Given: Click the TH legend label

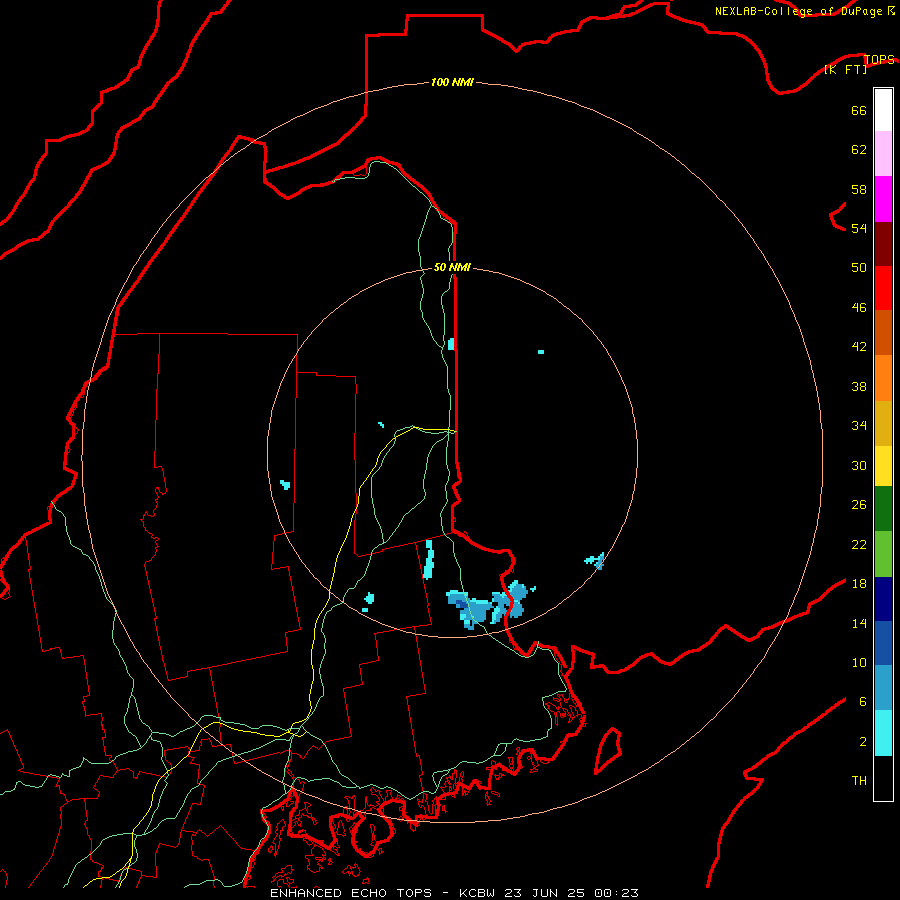Looking at the screenshot, I should (x=859, y=780).
